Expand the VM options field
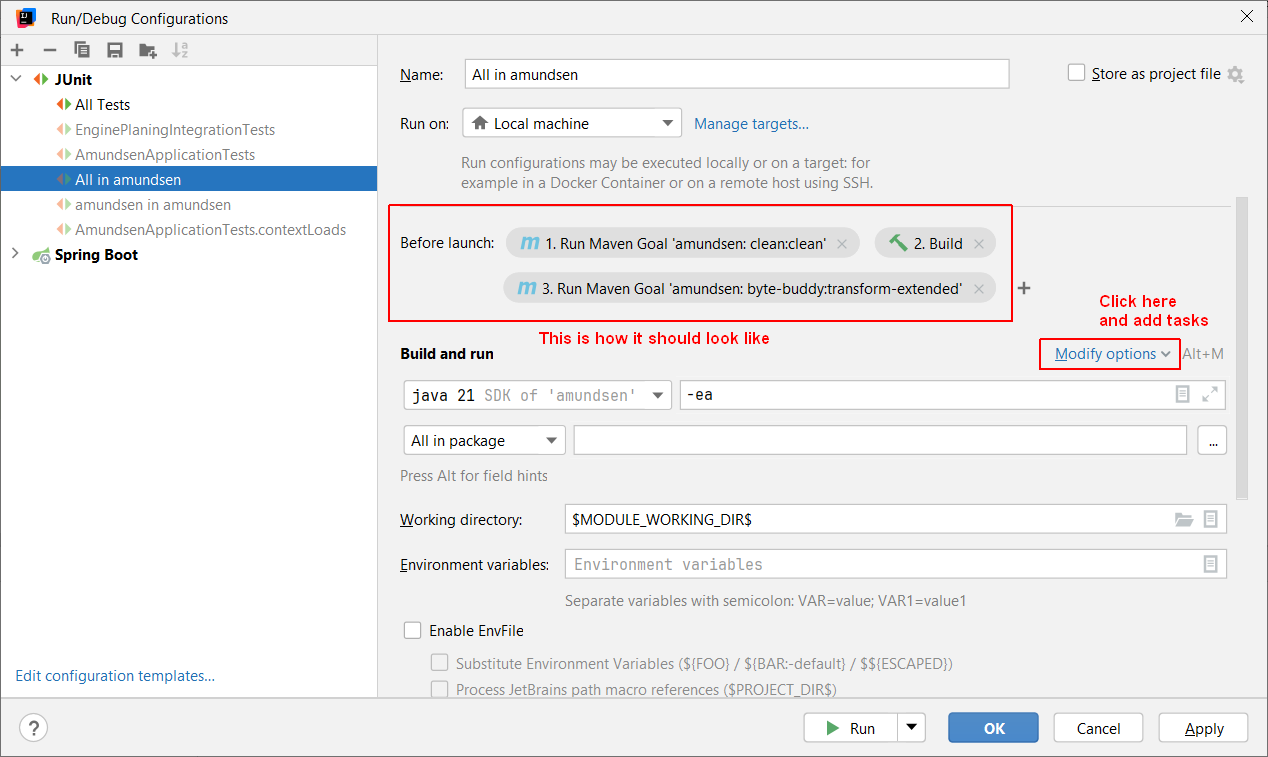The height and width of the screenshot is (757, 1268). click(1210, 395)
